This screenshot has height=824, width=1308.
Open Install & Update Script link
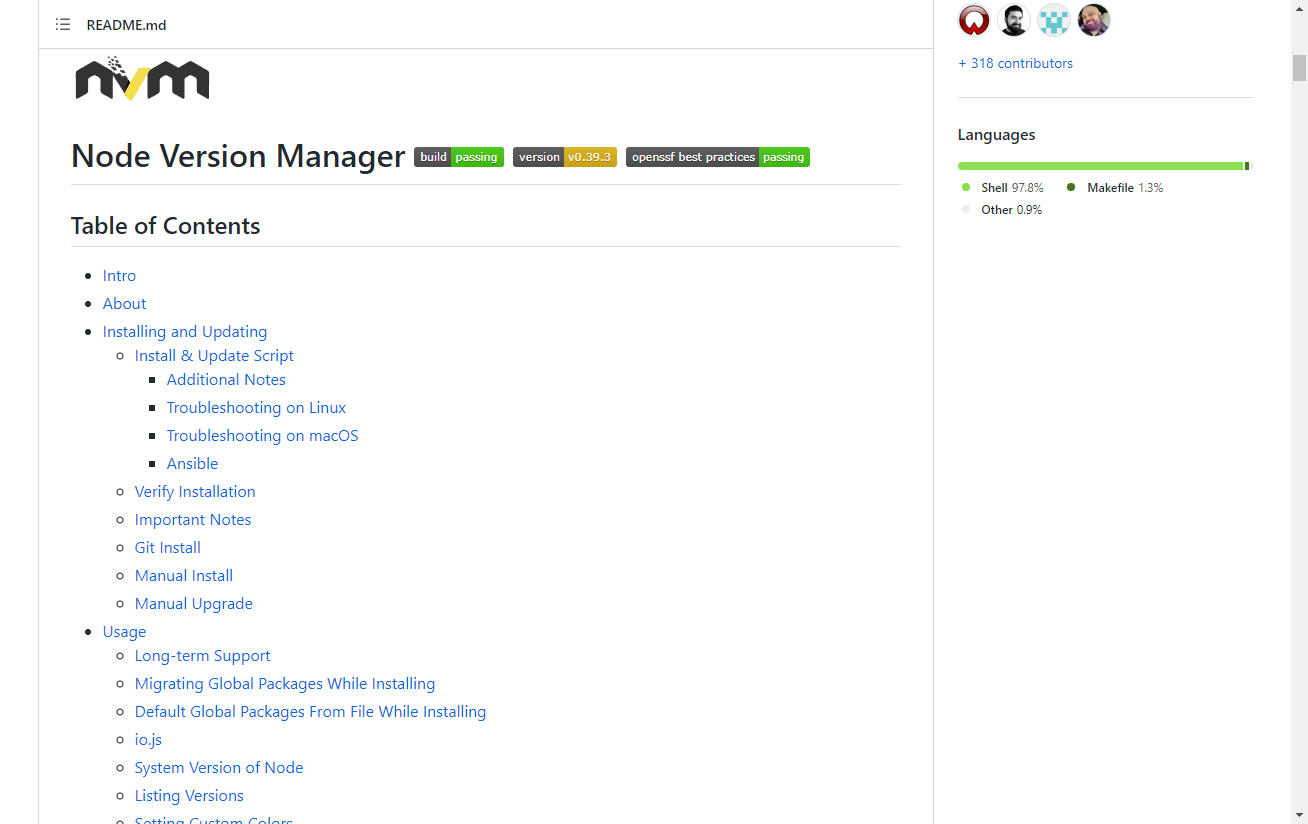214,356
